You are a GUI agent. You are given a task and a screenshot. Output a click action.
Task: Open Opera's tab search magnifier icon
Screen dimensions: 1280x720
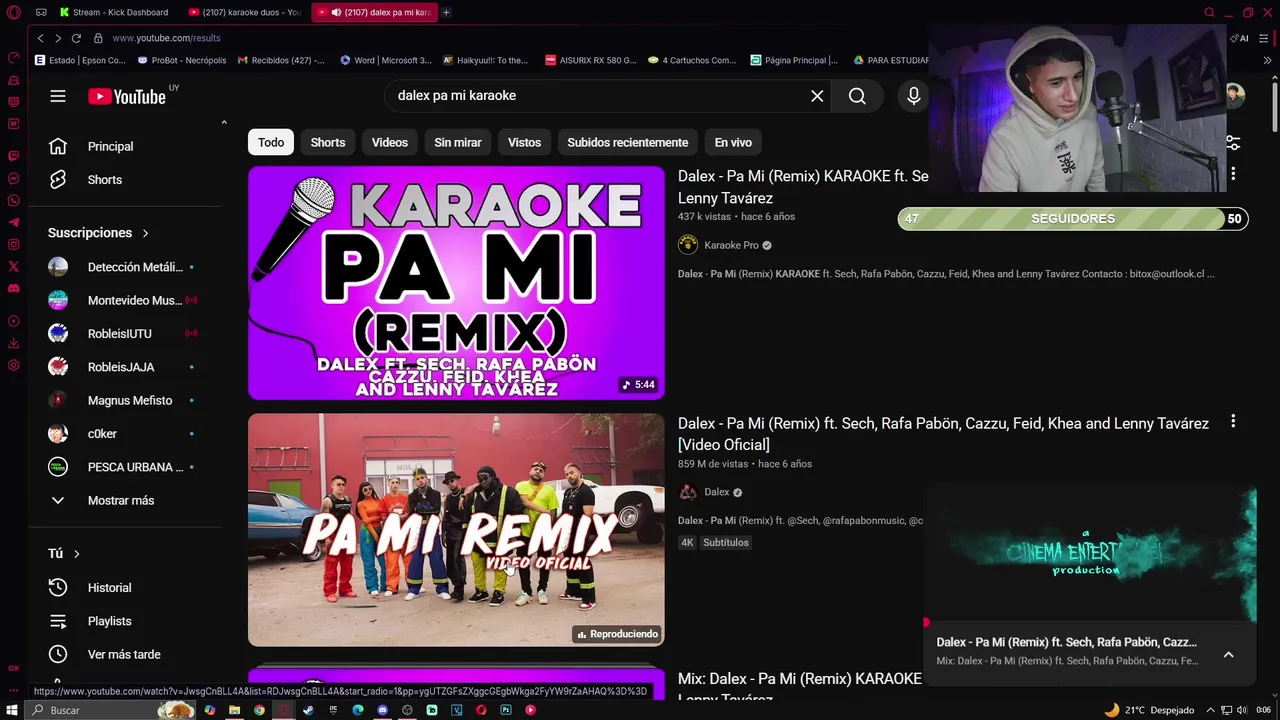(1209, 12)
